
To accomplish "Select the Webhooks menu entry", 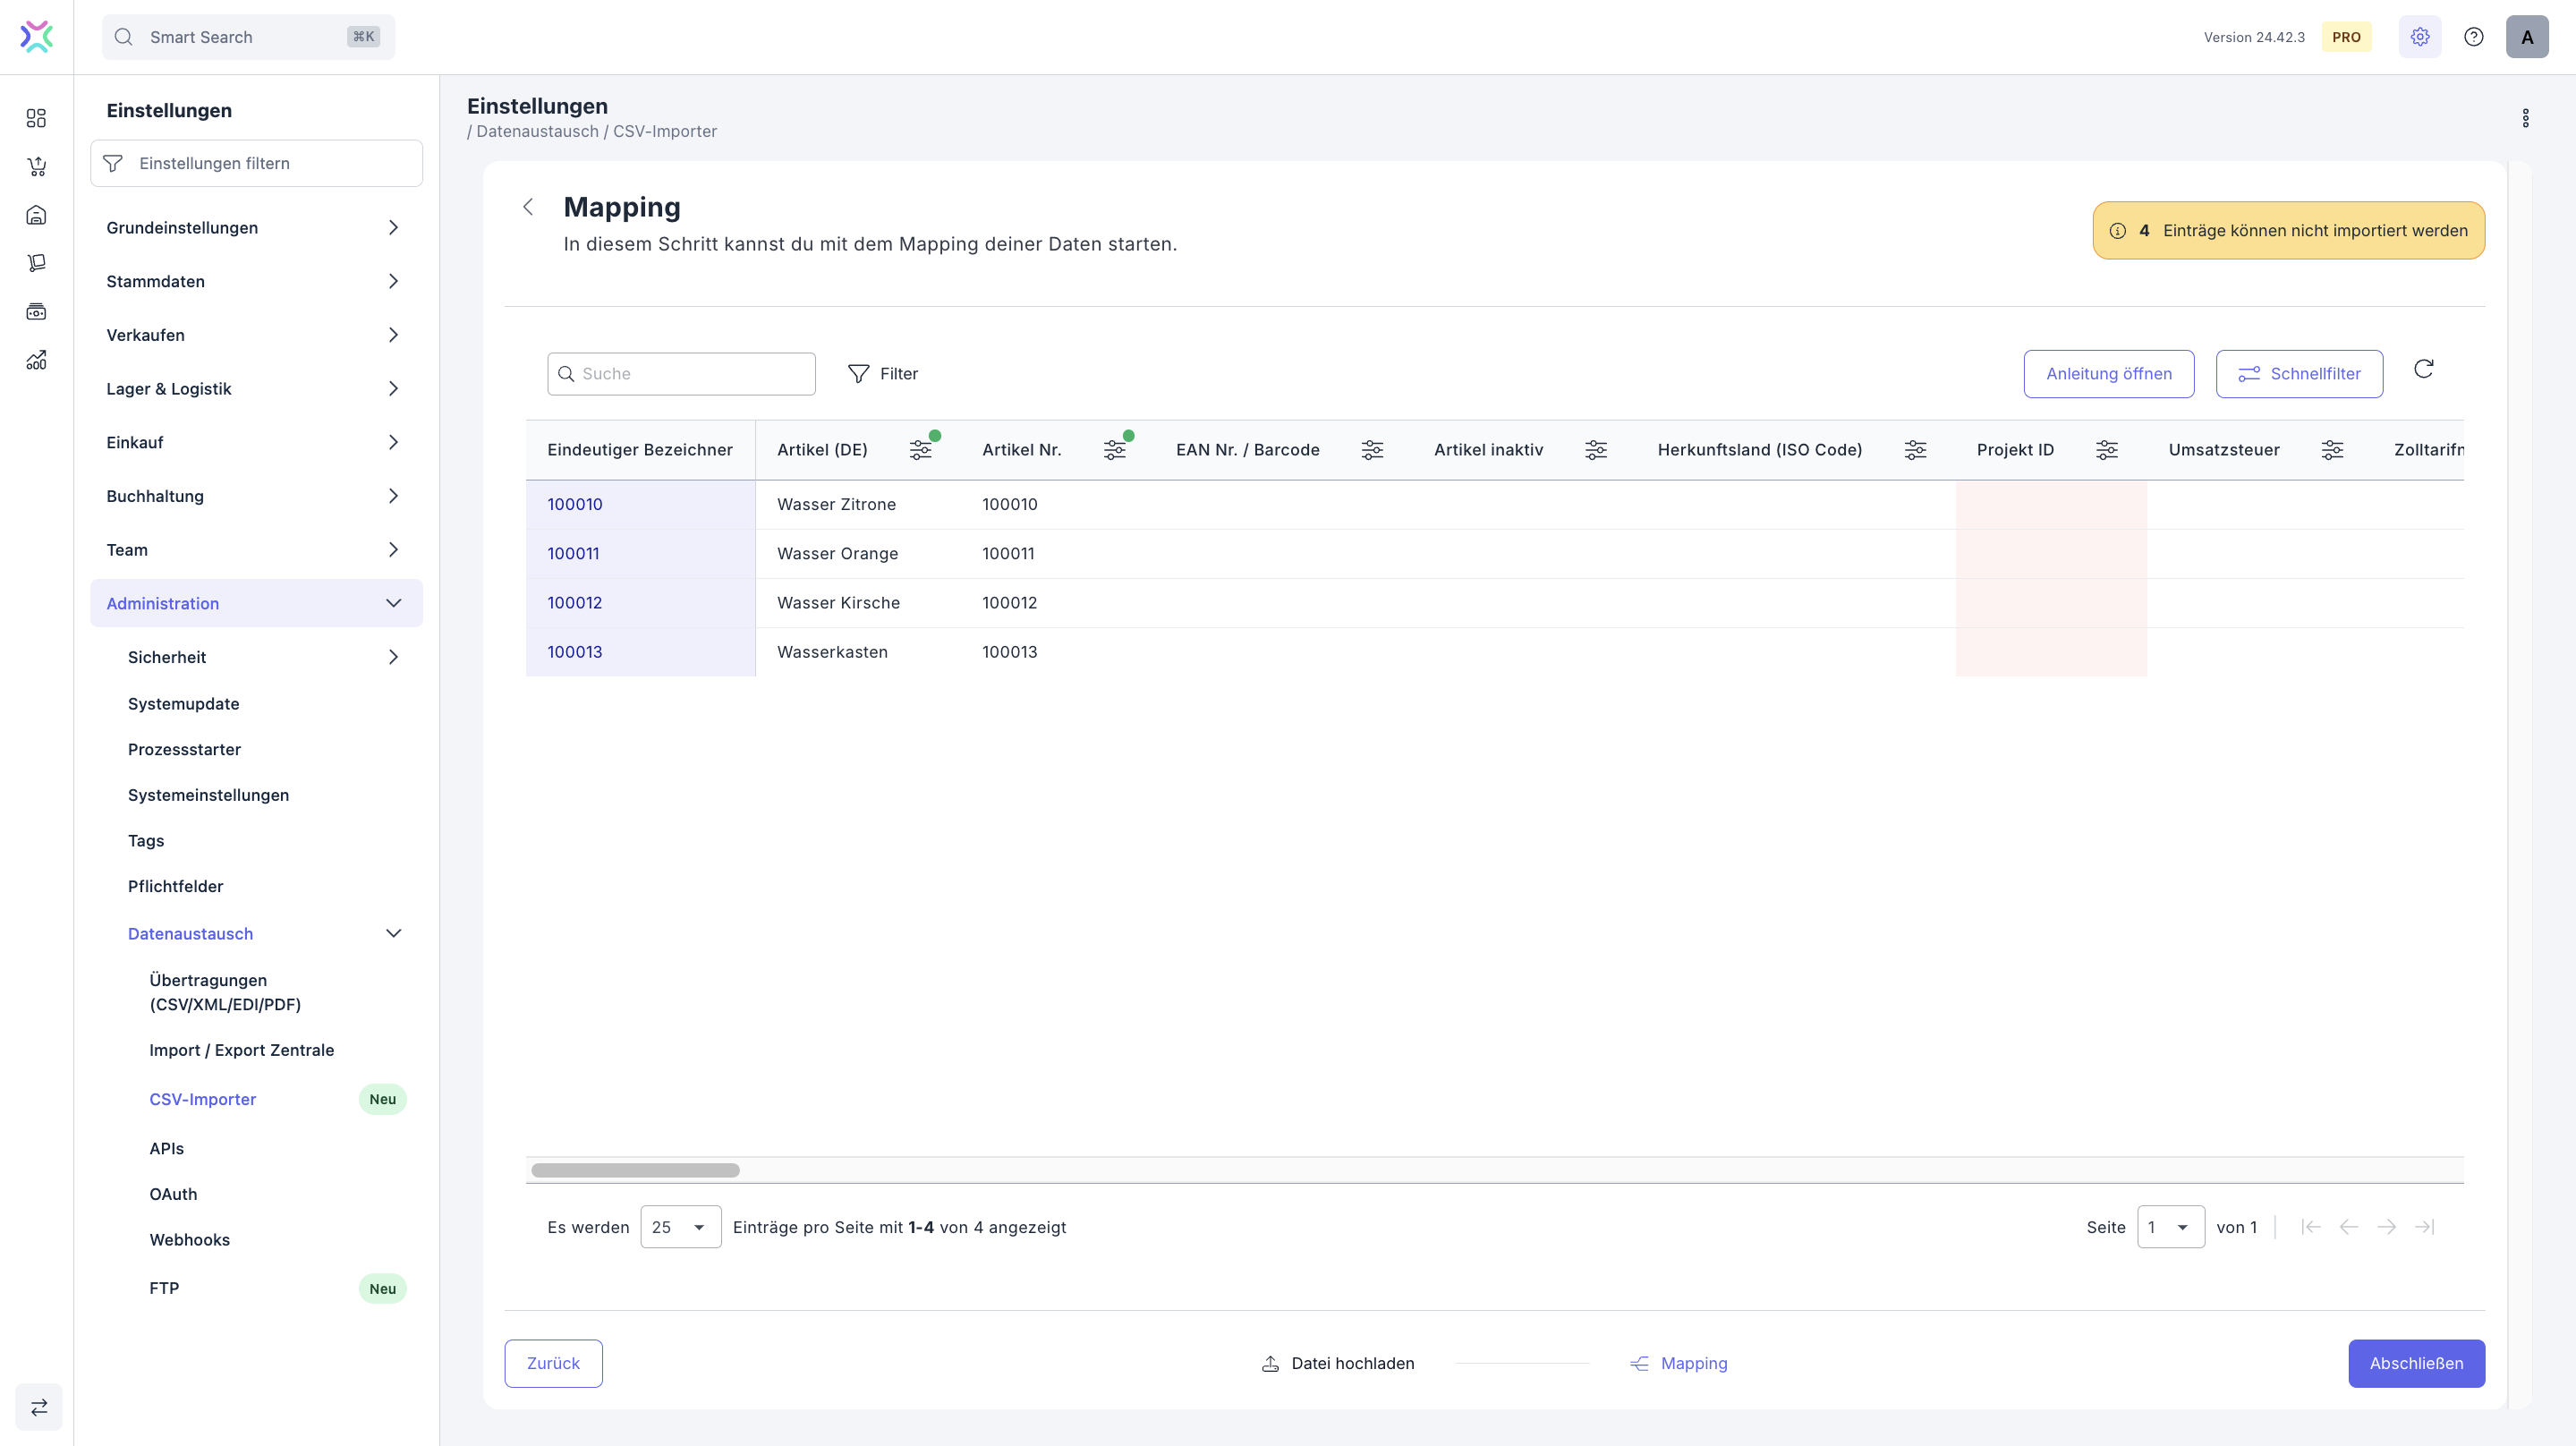I will pyautogui.click(x=189, y=1239).
